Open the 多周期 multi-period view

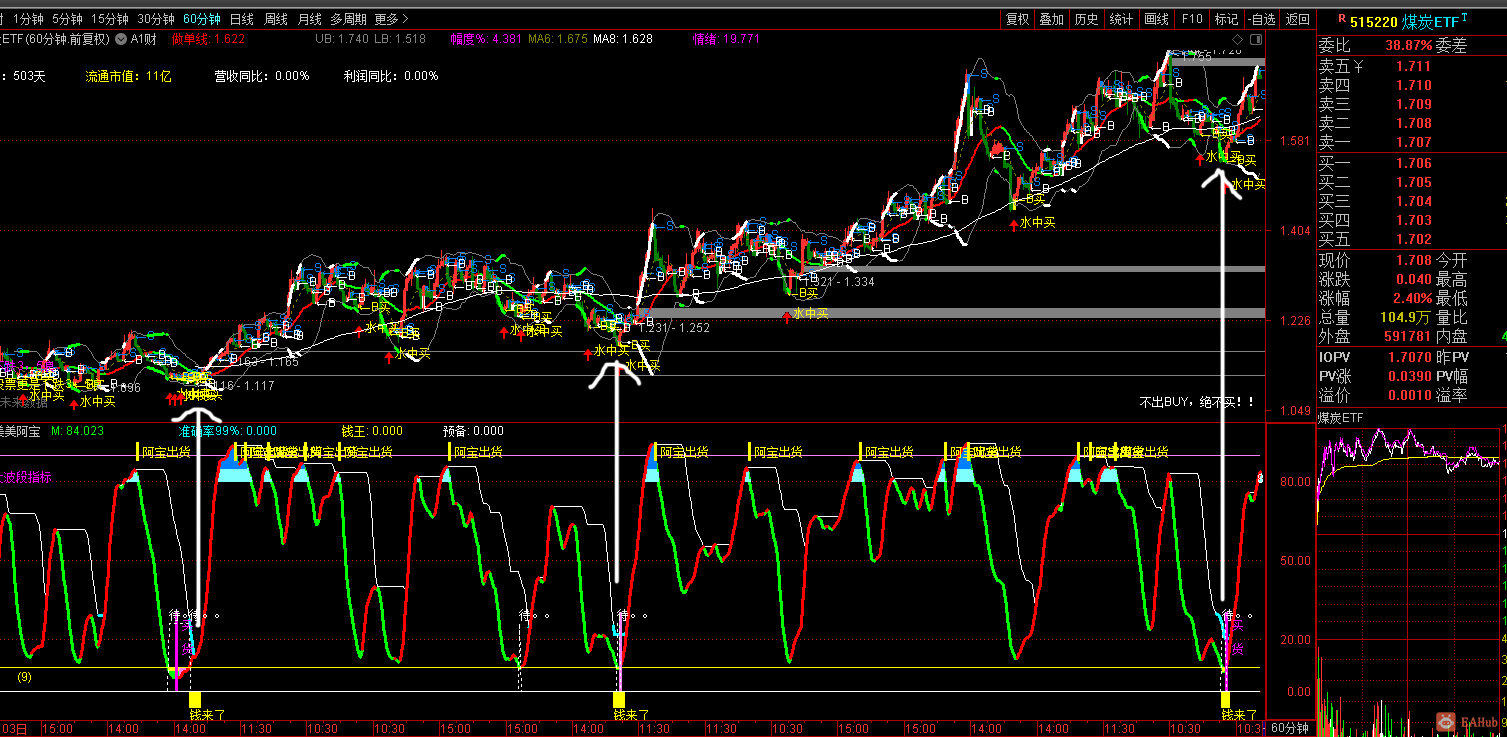tap(349, 19)
